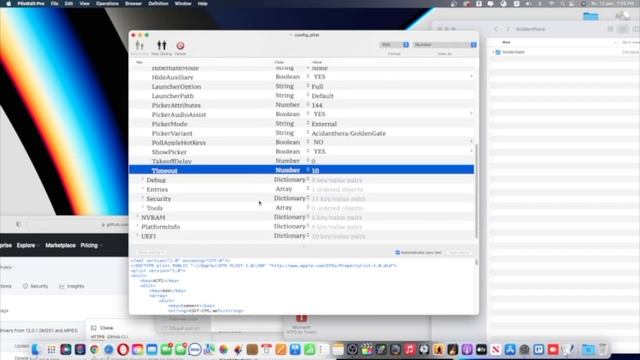Viewport: 640px width, 360px height.
Task: Expand the PlatformInfo dictionary row
Action: tap(138, 227)
